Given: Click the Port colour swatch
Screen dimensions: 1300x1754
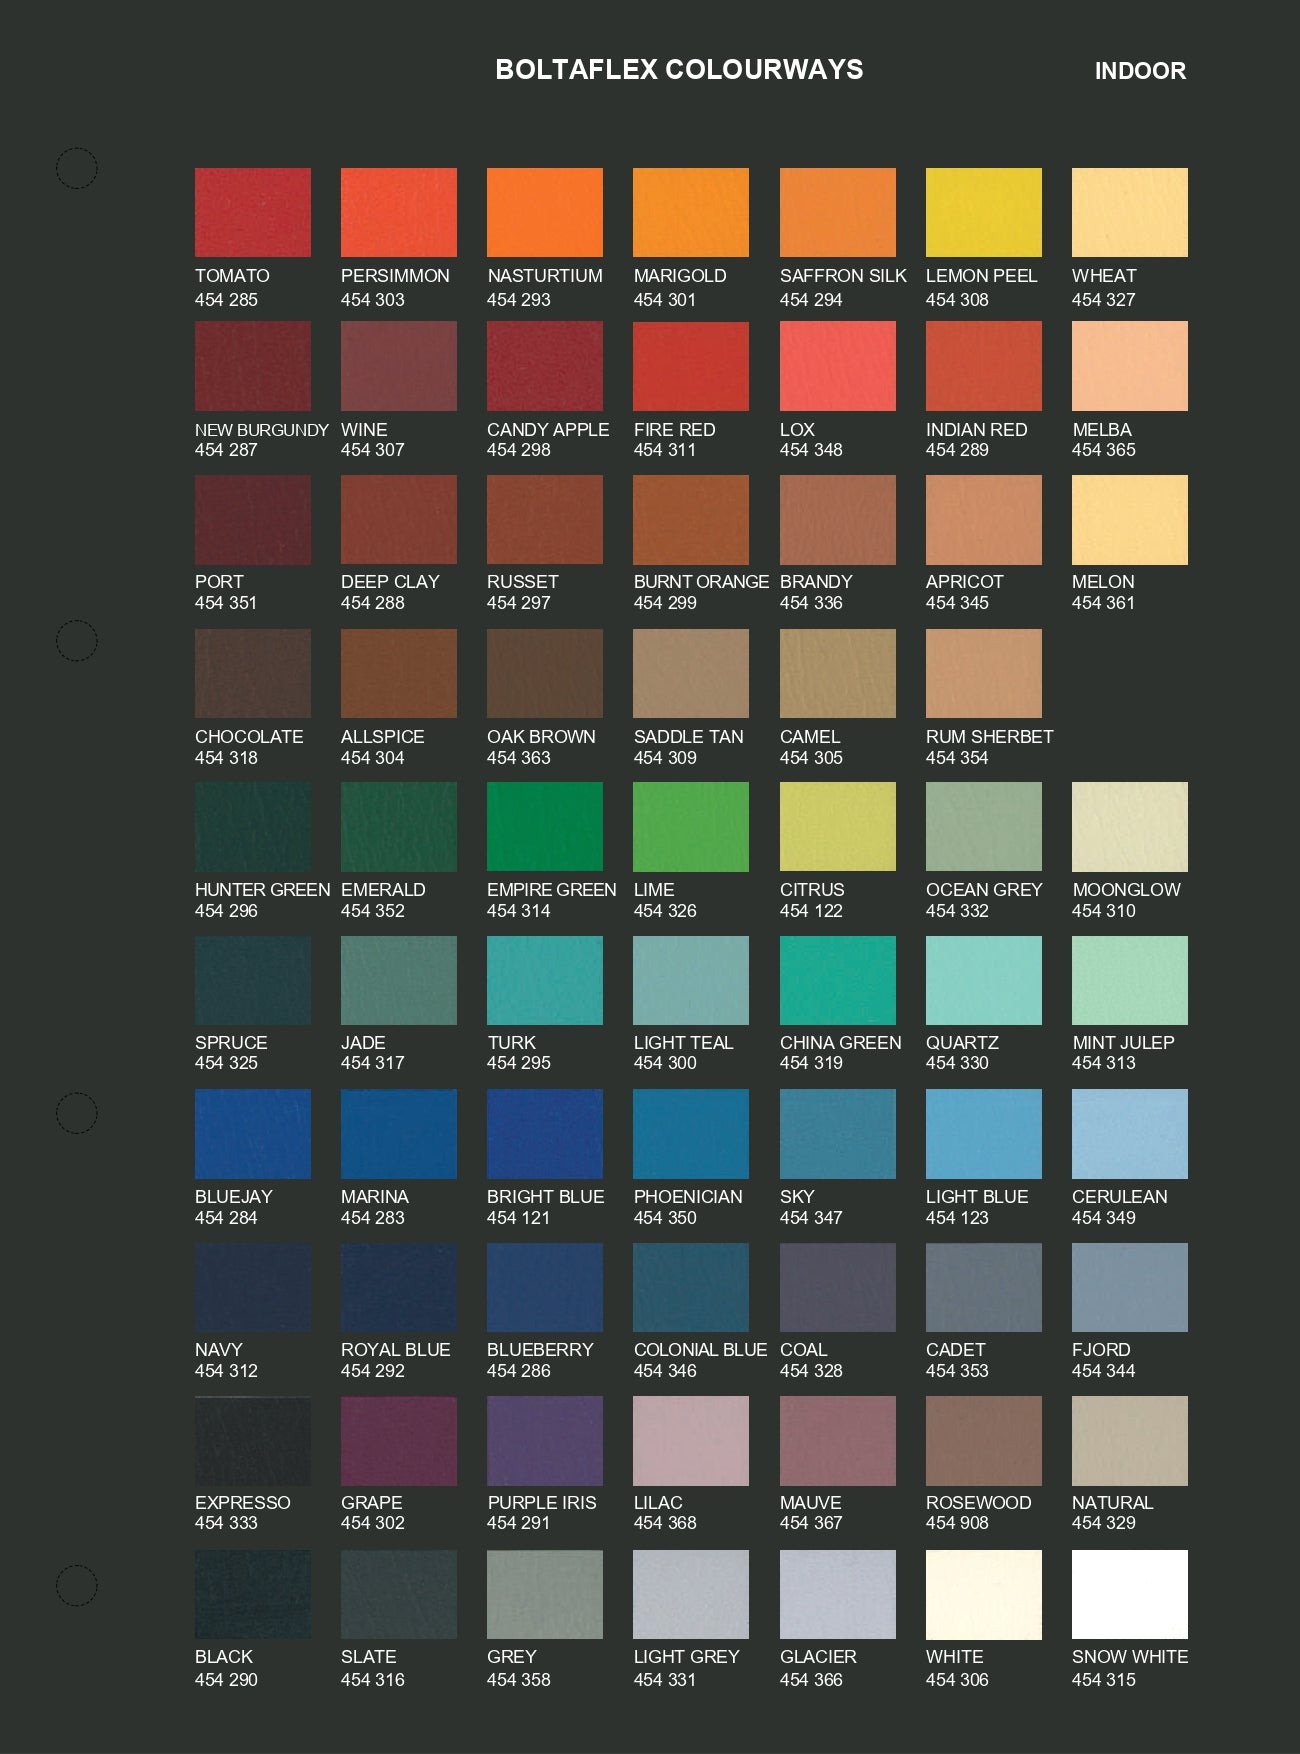Looking at the screenshot, I should 253,520.
